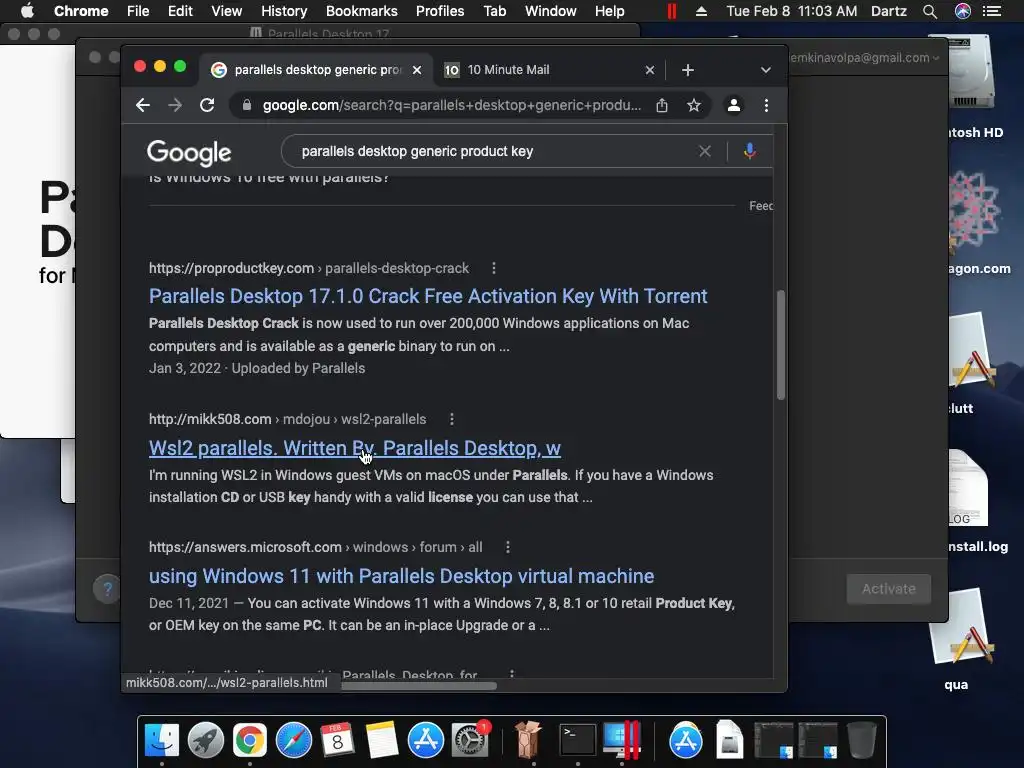Open Notification Center list icon

coord(991,11)
